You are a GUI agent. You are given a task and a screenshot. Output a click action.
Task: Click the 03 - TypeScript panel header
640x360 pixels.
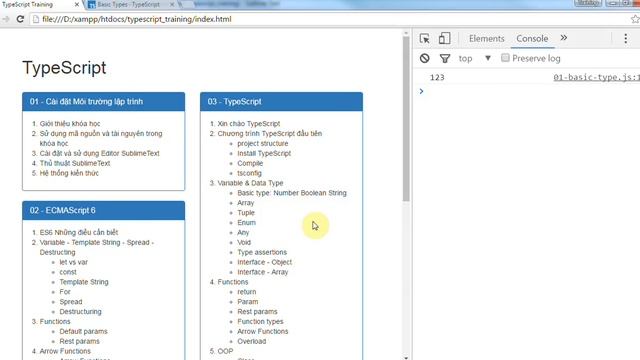pos(281,102)
